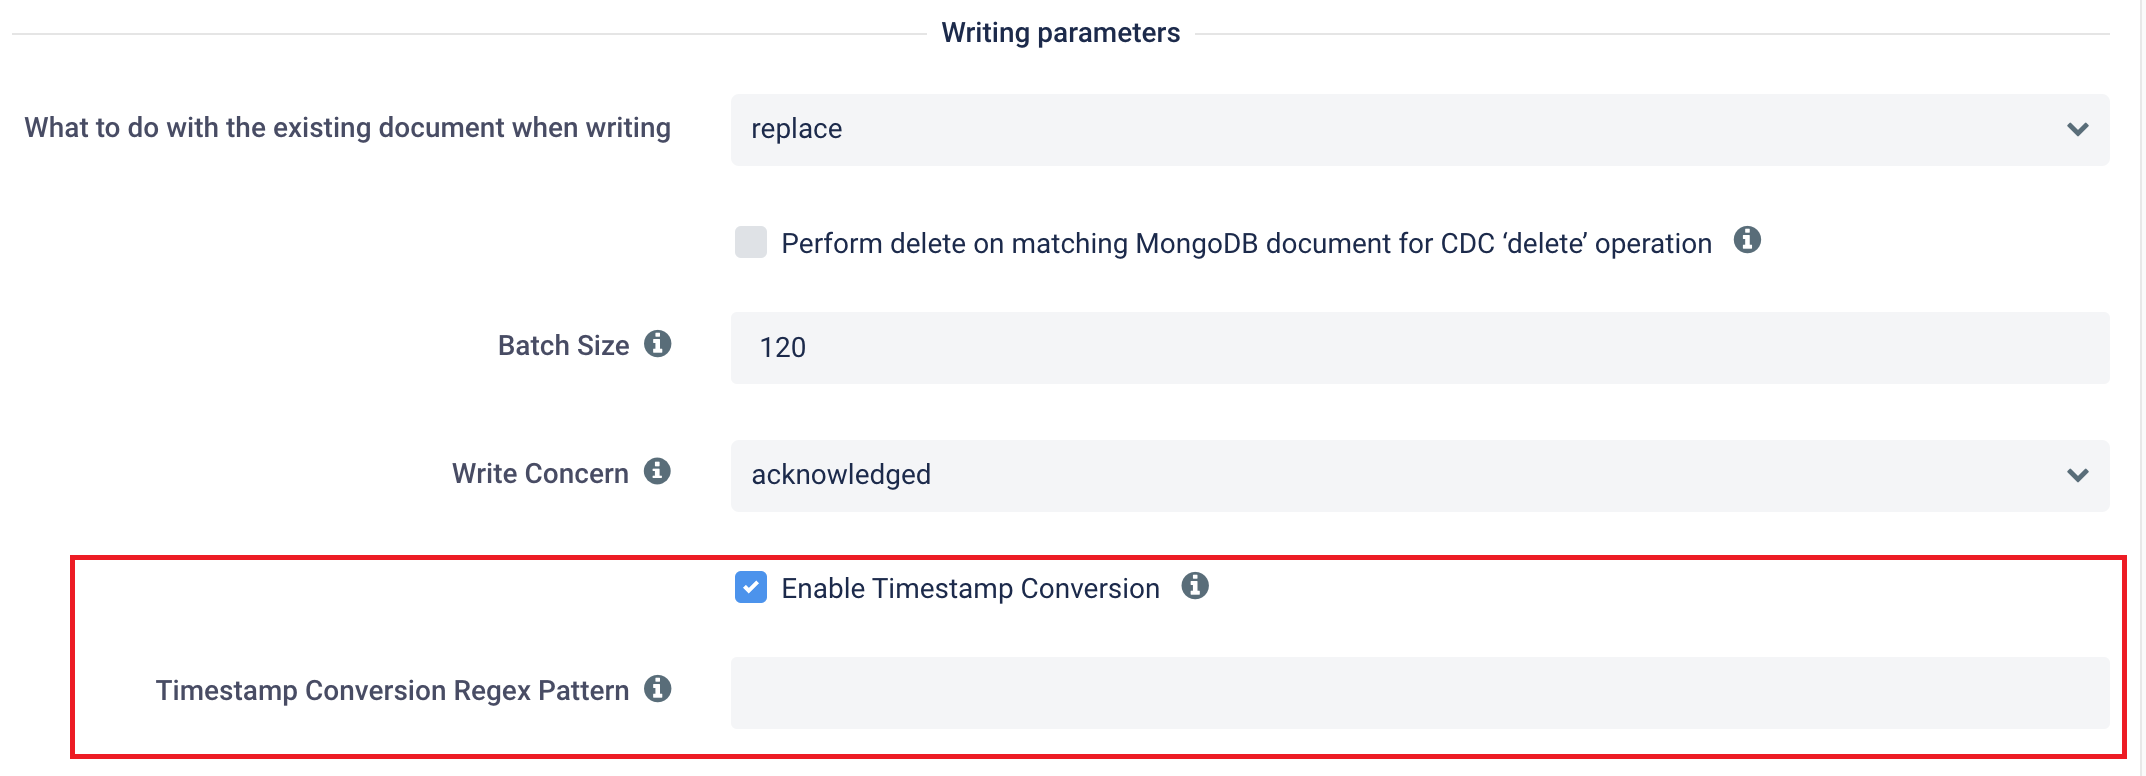The height and width of the screenshot is (776, 2146).
Task: Click the Timestamp Conversion Regex Pattern field
Action: point(1420,693)
